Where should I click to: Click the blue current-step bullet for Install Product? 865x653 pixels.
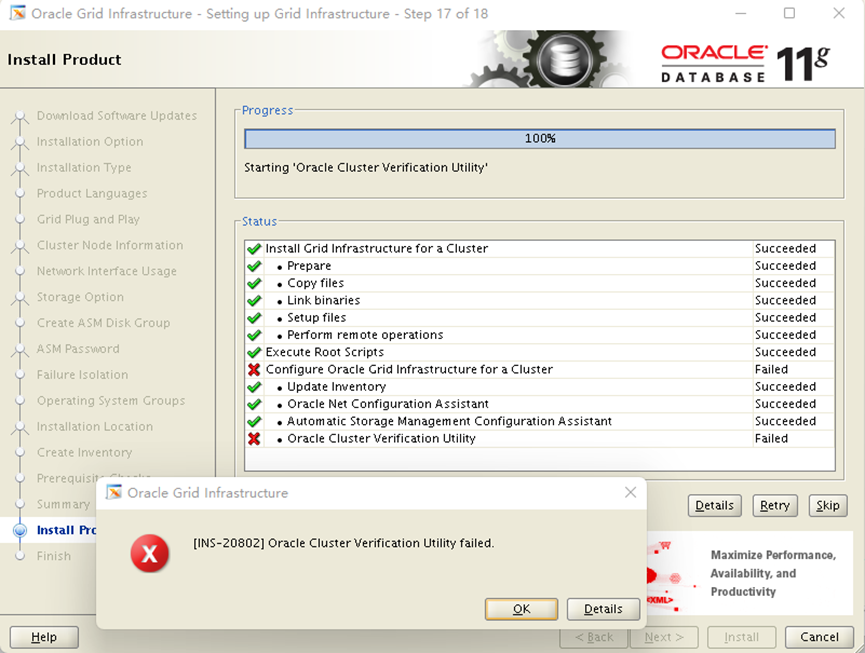click(20, 531)
